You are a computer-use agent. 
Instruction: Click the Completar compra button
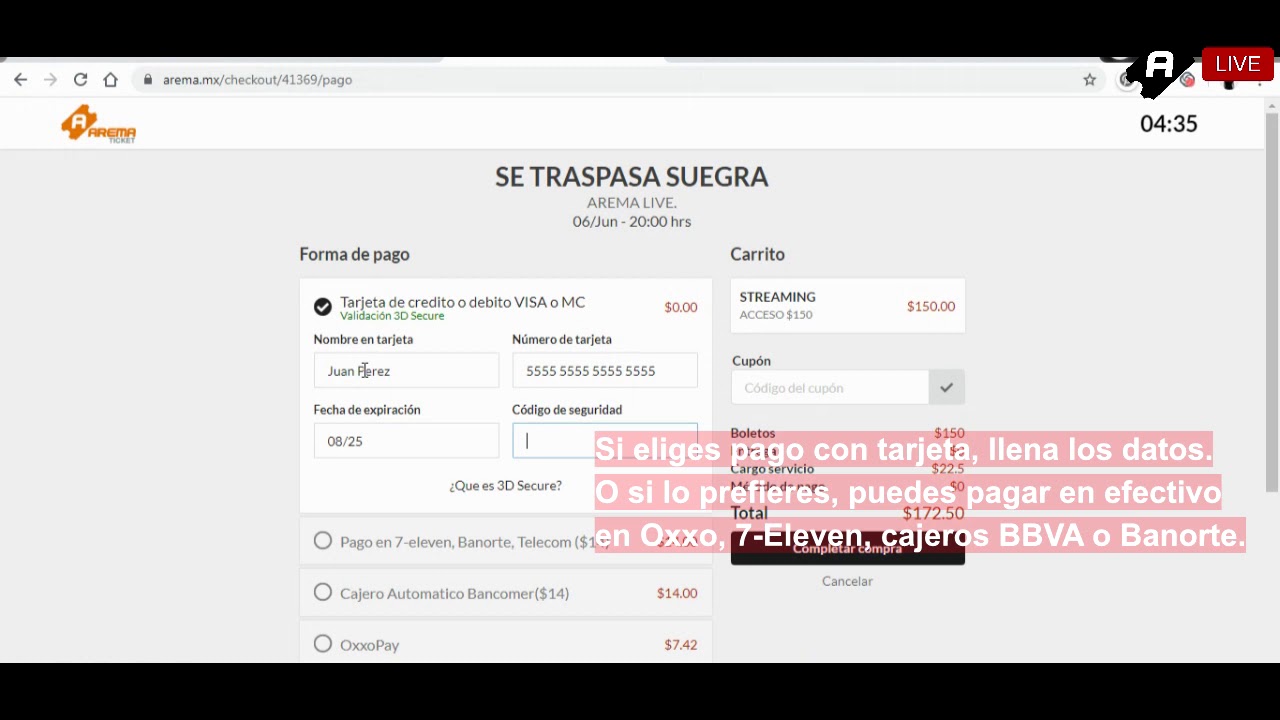847,548
